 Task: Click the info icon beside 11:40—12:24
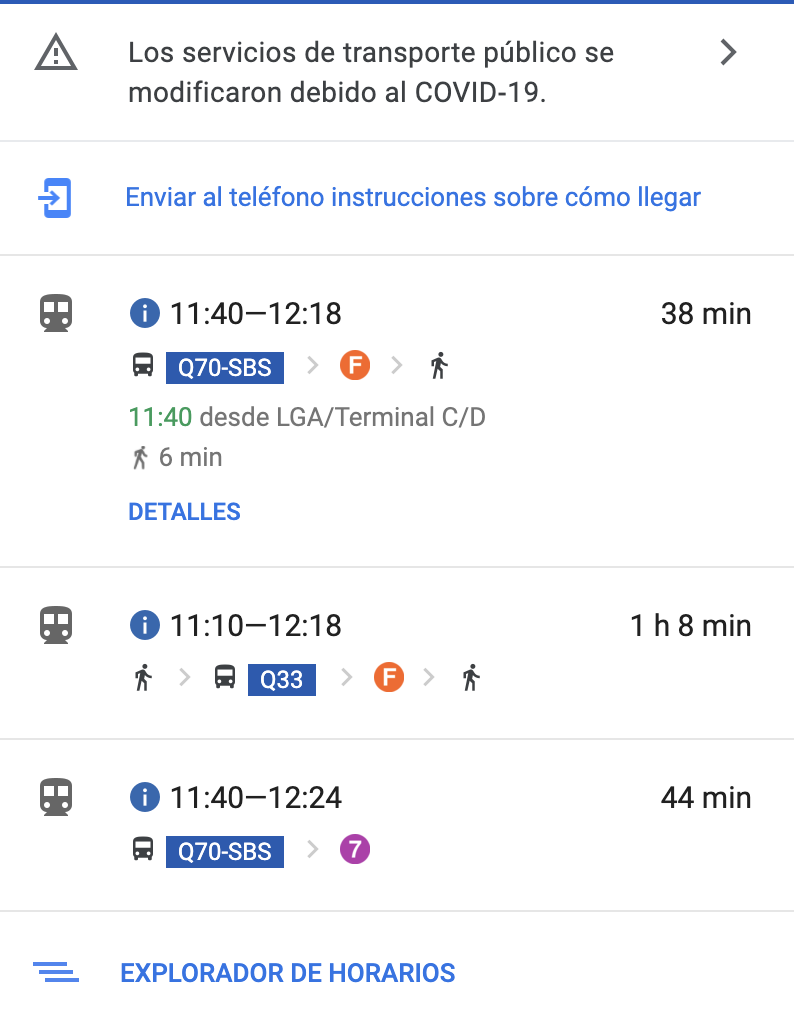point(145,797)
